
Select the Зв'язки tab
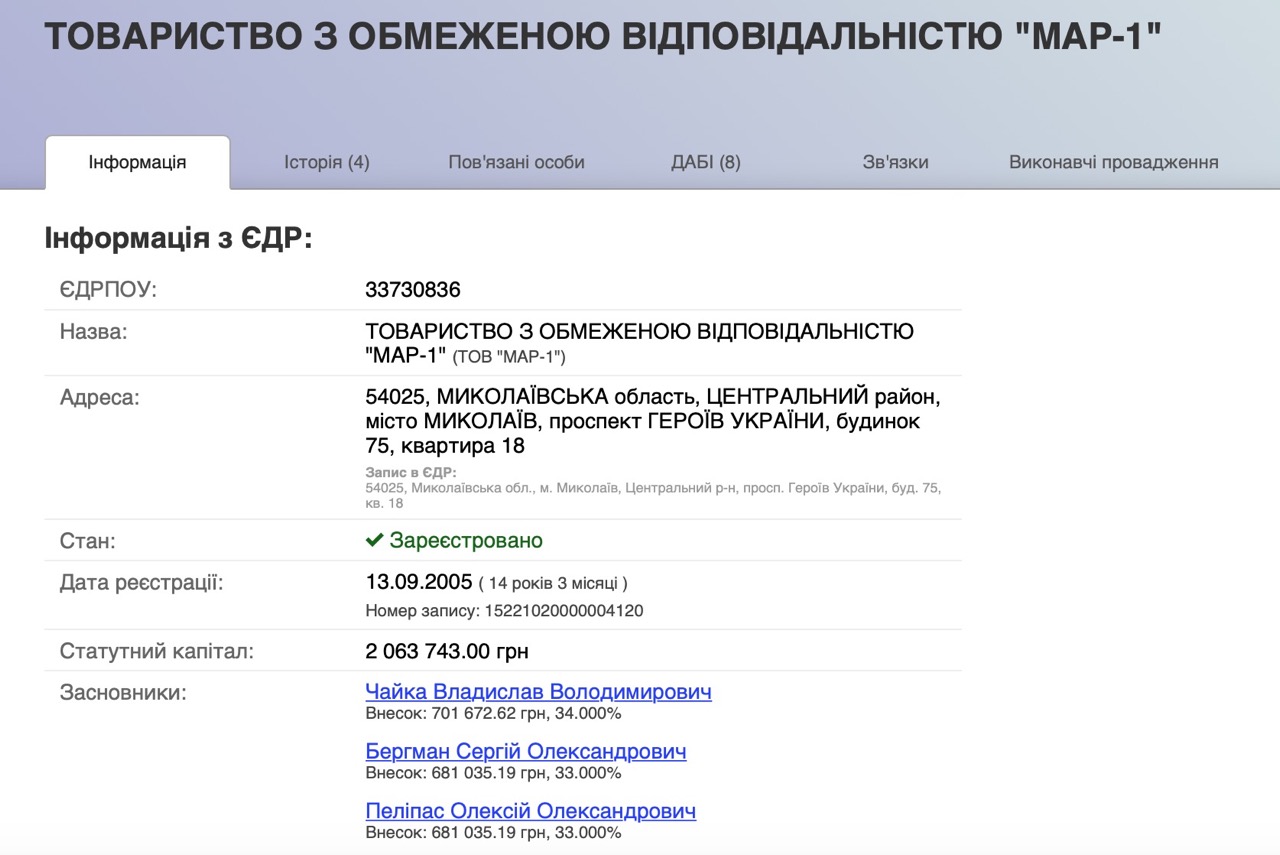[x=895, y=162]
